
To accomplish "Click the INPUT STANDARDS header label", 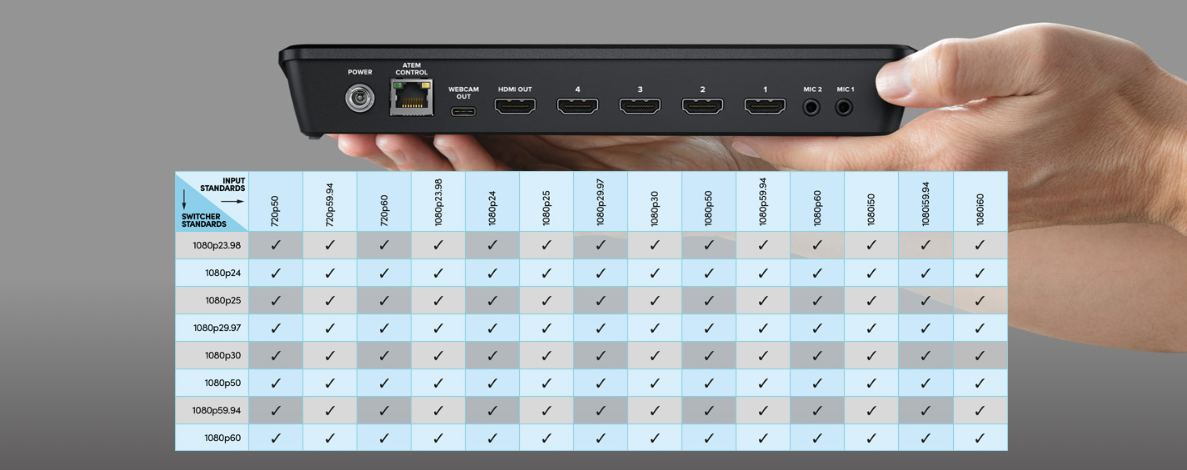I will (x=223, y=183).
